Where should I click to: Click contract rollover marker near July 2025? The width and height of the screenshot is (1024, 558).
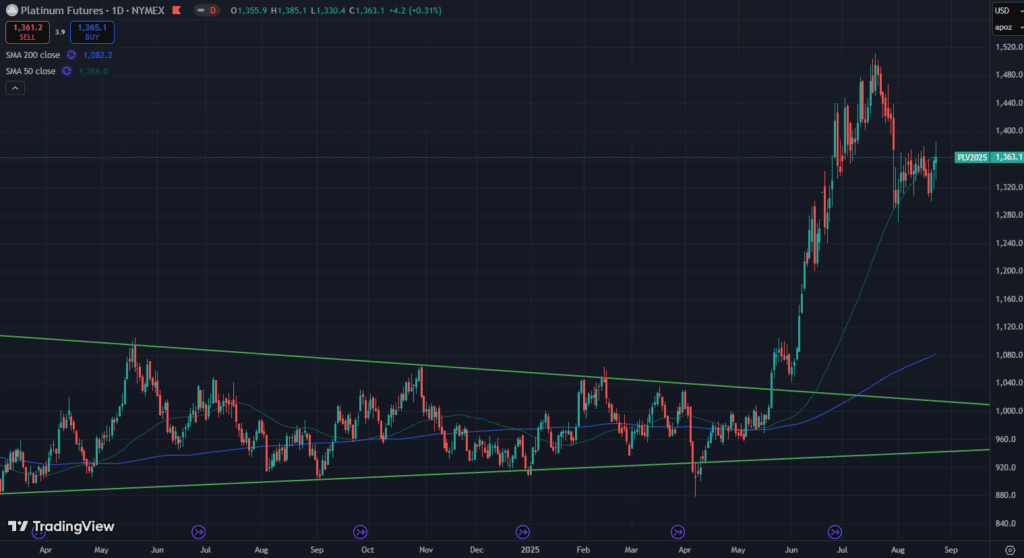(834, 532)
